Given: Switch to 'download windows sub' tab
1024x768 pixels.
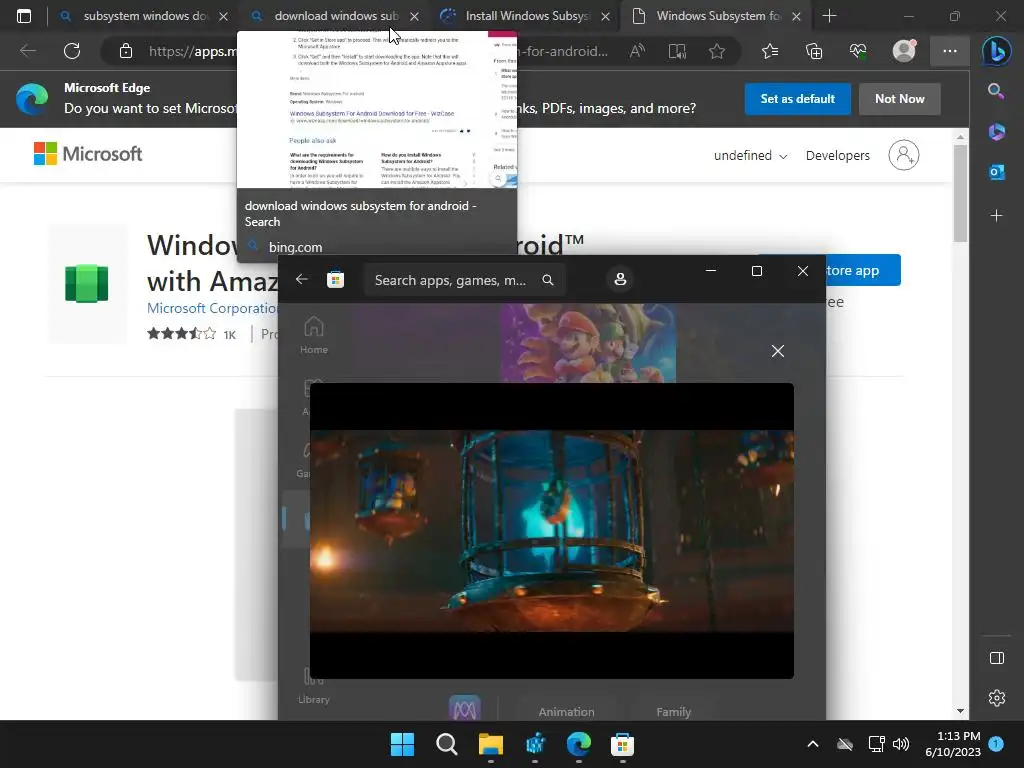Looking at the screenshot, I should pos(336,16).
